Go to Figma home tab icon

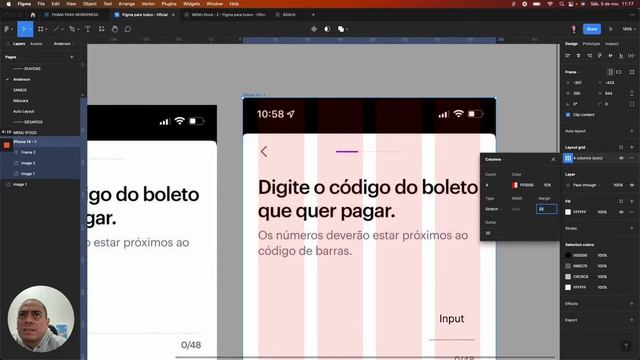33,15
